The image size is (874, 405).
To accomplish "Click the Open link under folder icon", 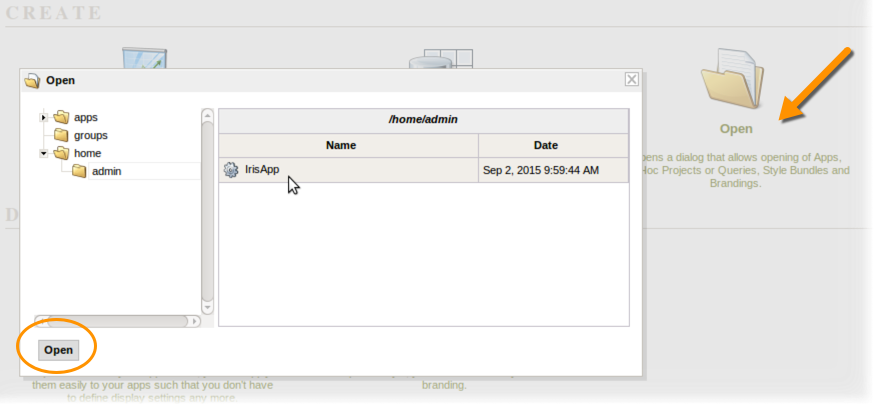I will 736,129.
